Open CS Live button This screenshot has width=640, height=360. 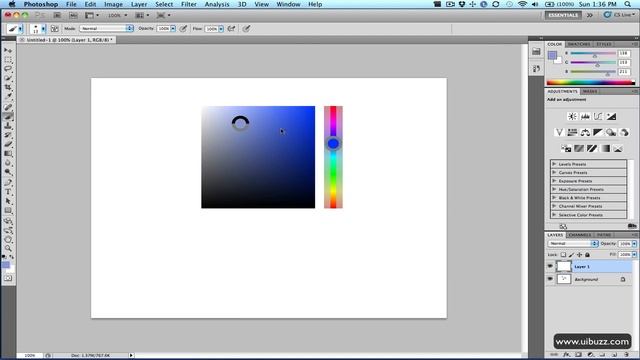[x=619, y=15]
